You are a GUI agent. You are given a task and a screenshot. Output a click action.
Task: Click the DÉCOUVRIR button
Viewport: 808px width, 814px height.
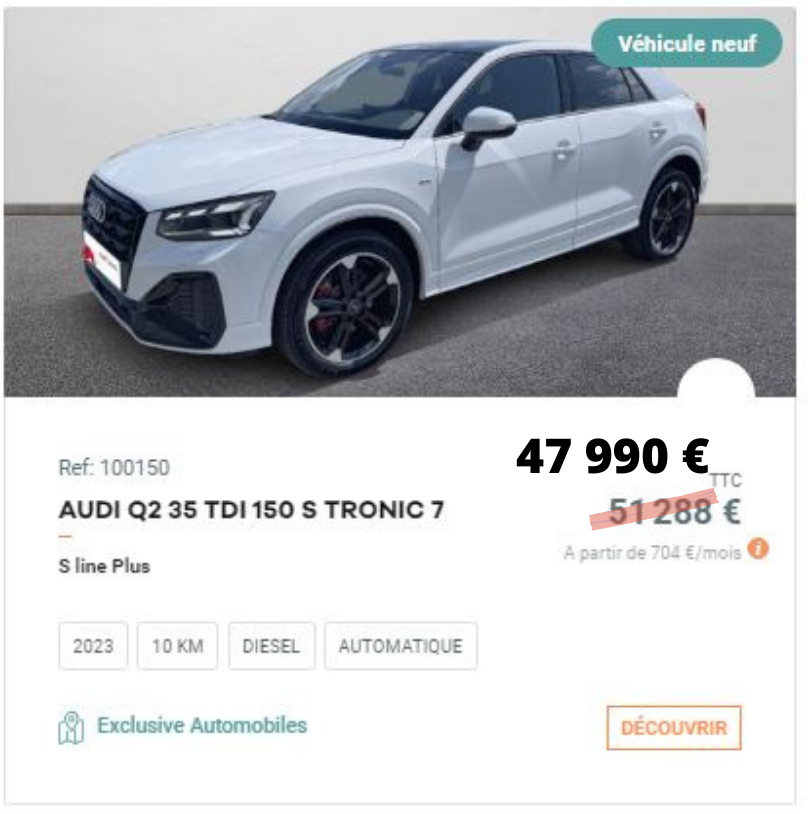point(674,728)
